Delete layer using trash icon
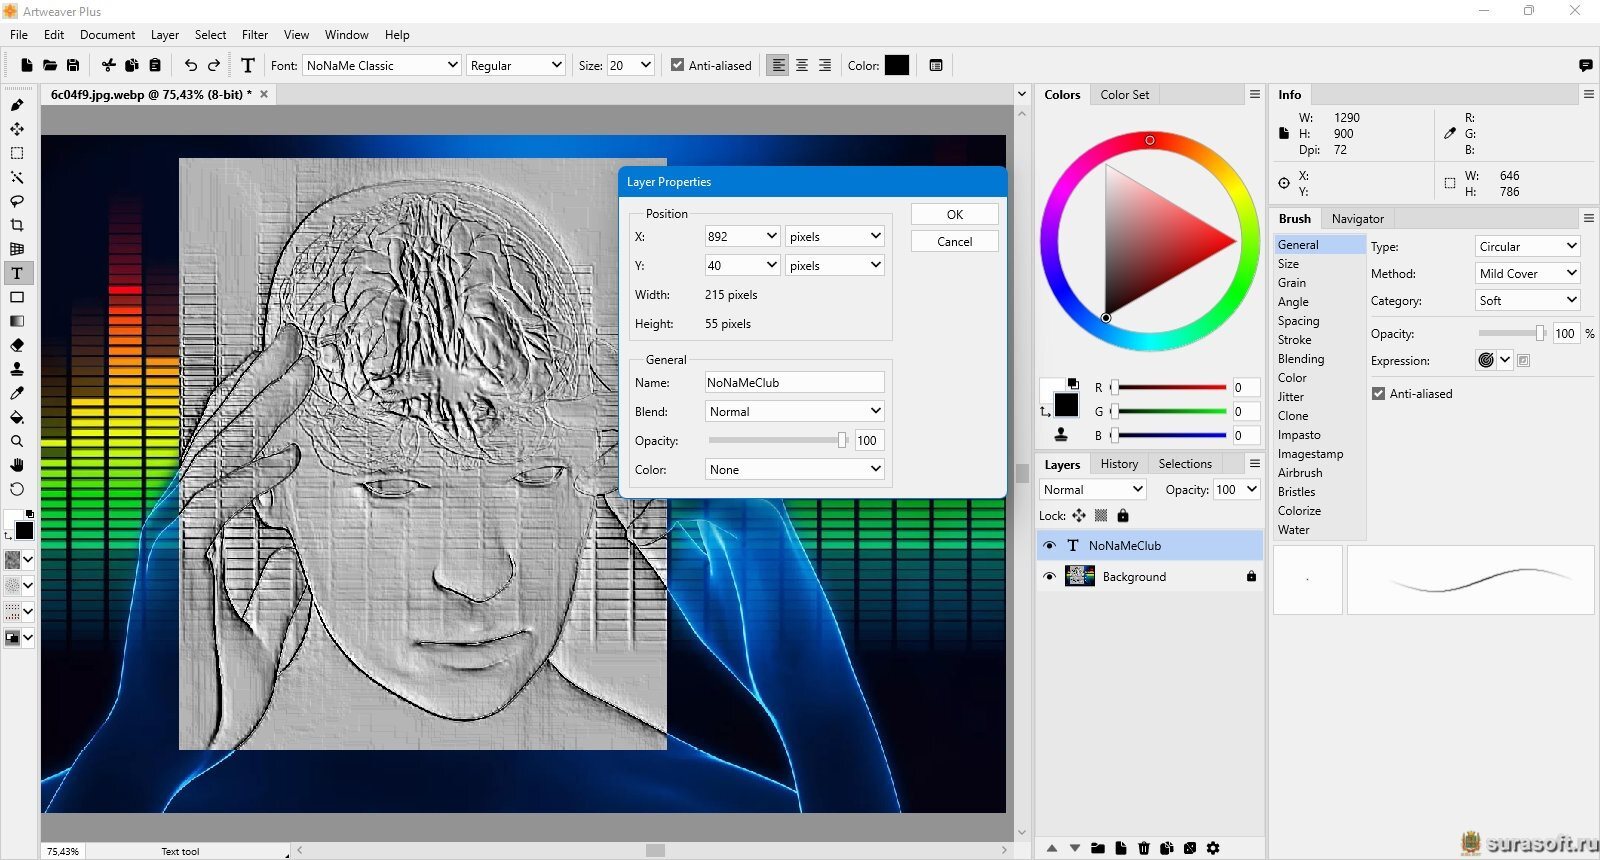The height and width of the screenshot is (860, 1600). [x=1144, y=848]
